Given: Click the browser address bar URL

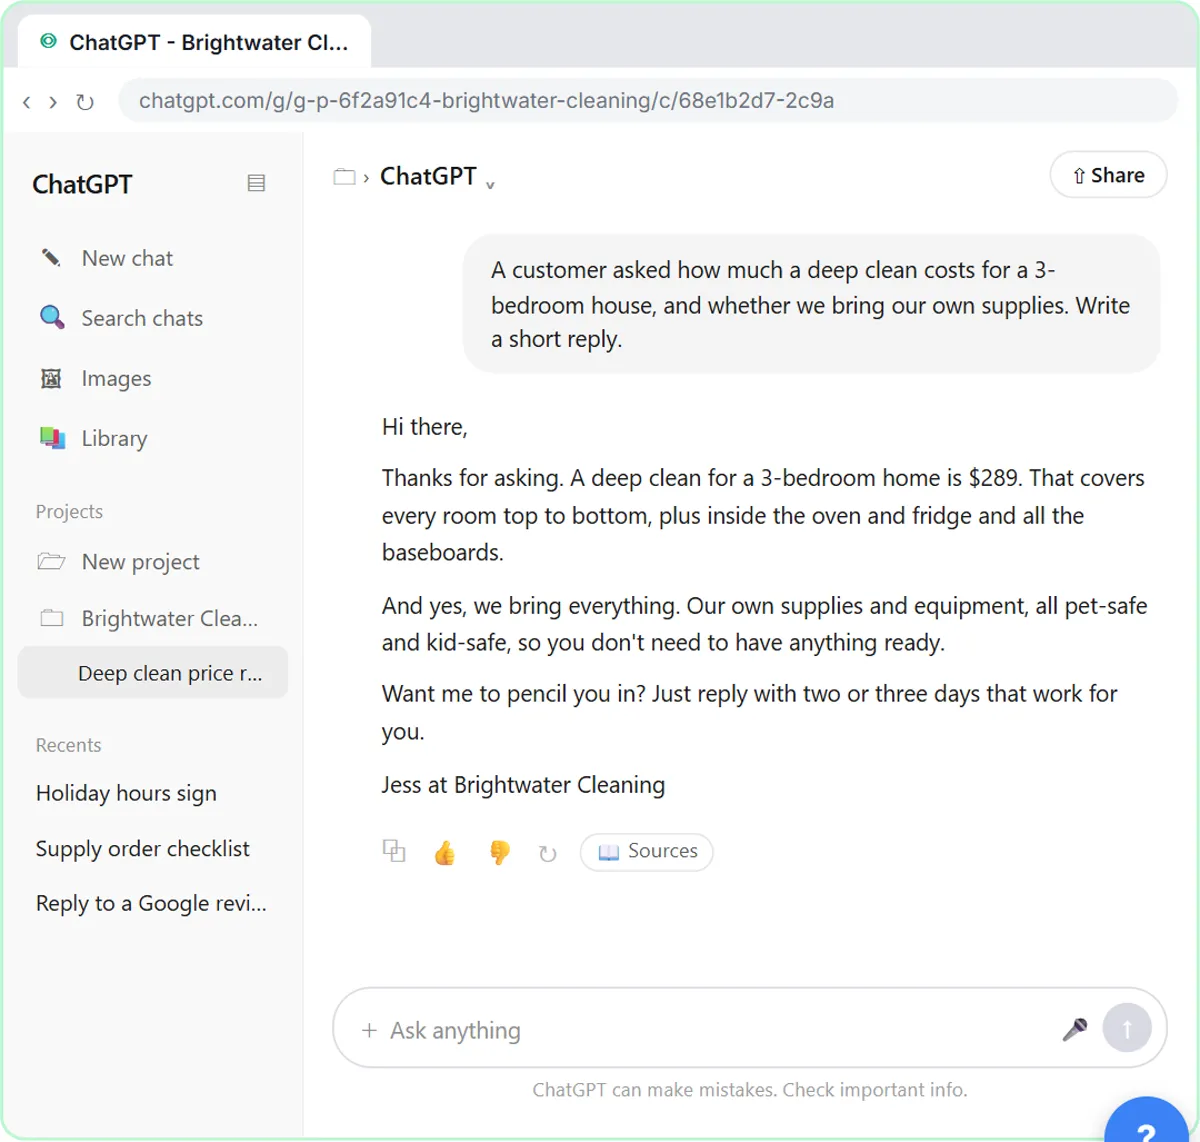Looking at the screenshot, I should point(648,100).
